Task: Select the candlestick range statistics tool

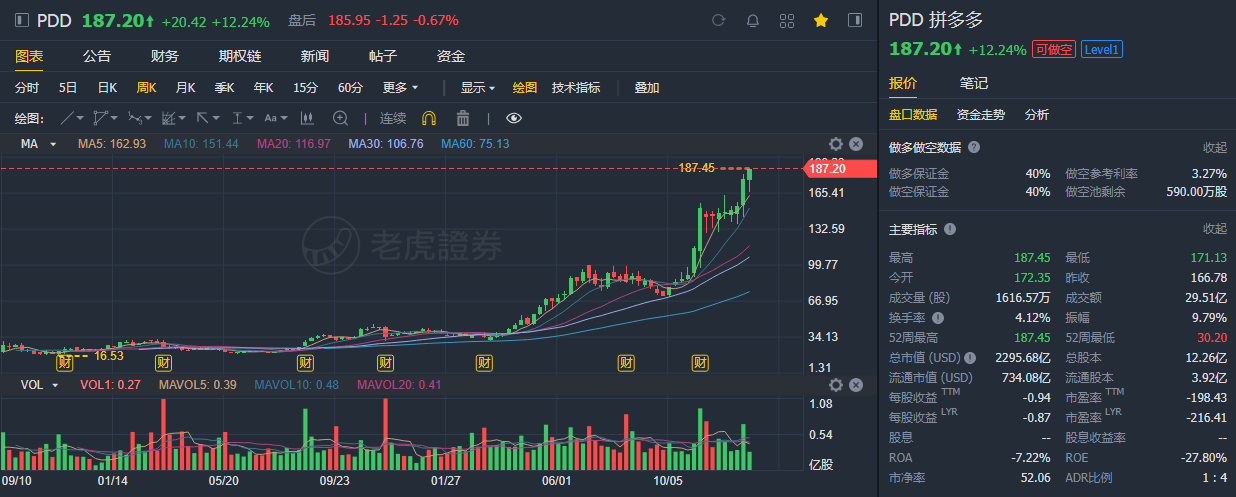Action: (x=308, y=117)
